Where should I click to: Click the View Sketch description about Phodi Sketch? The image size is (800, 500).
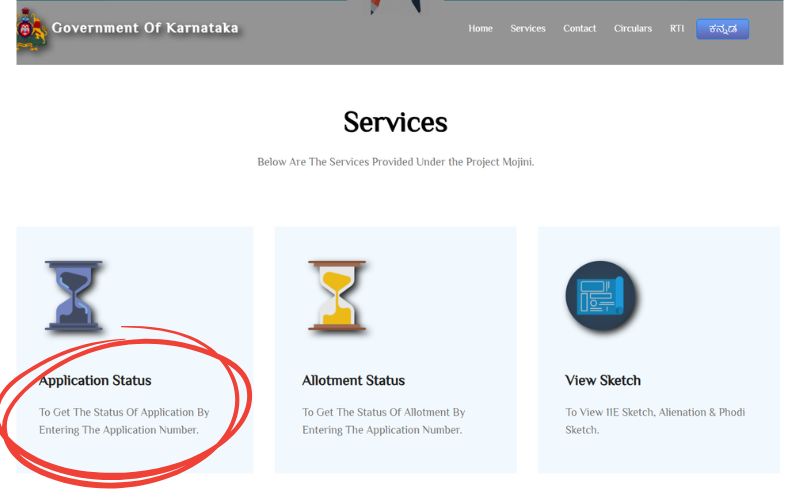(655, 421)
